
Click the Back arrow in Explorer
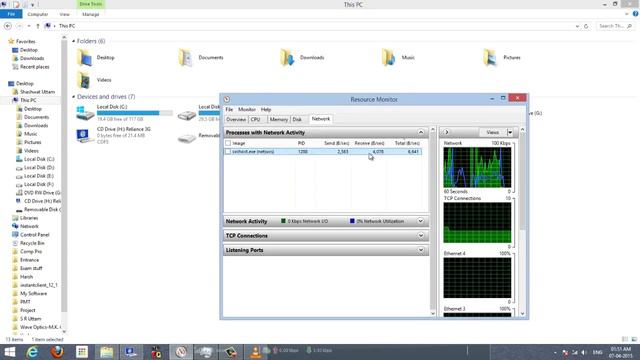(8, 26)
